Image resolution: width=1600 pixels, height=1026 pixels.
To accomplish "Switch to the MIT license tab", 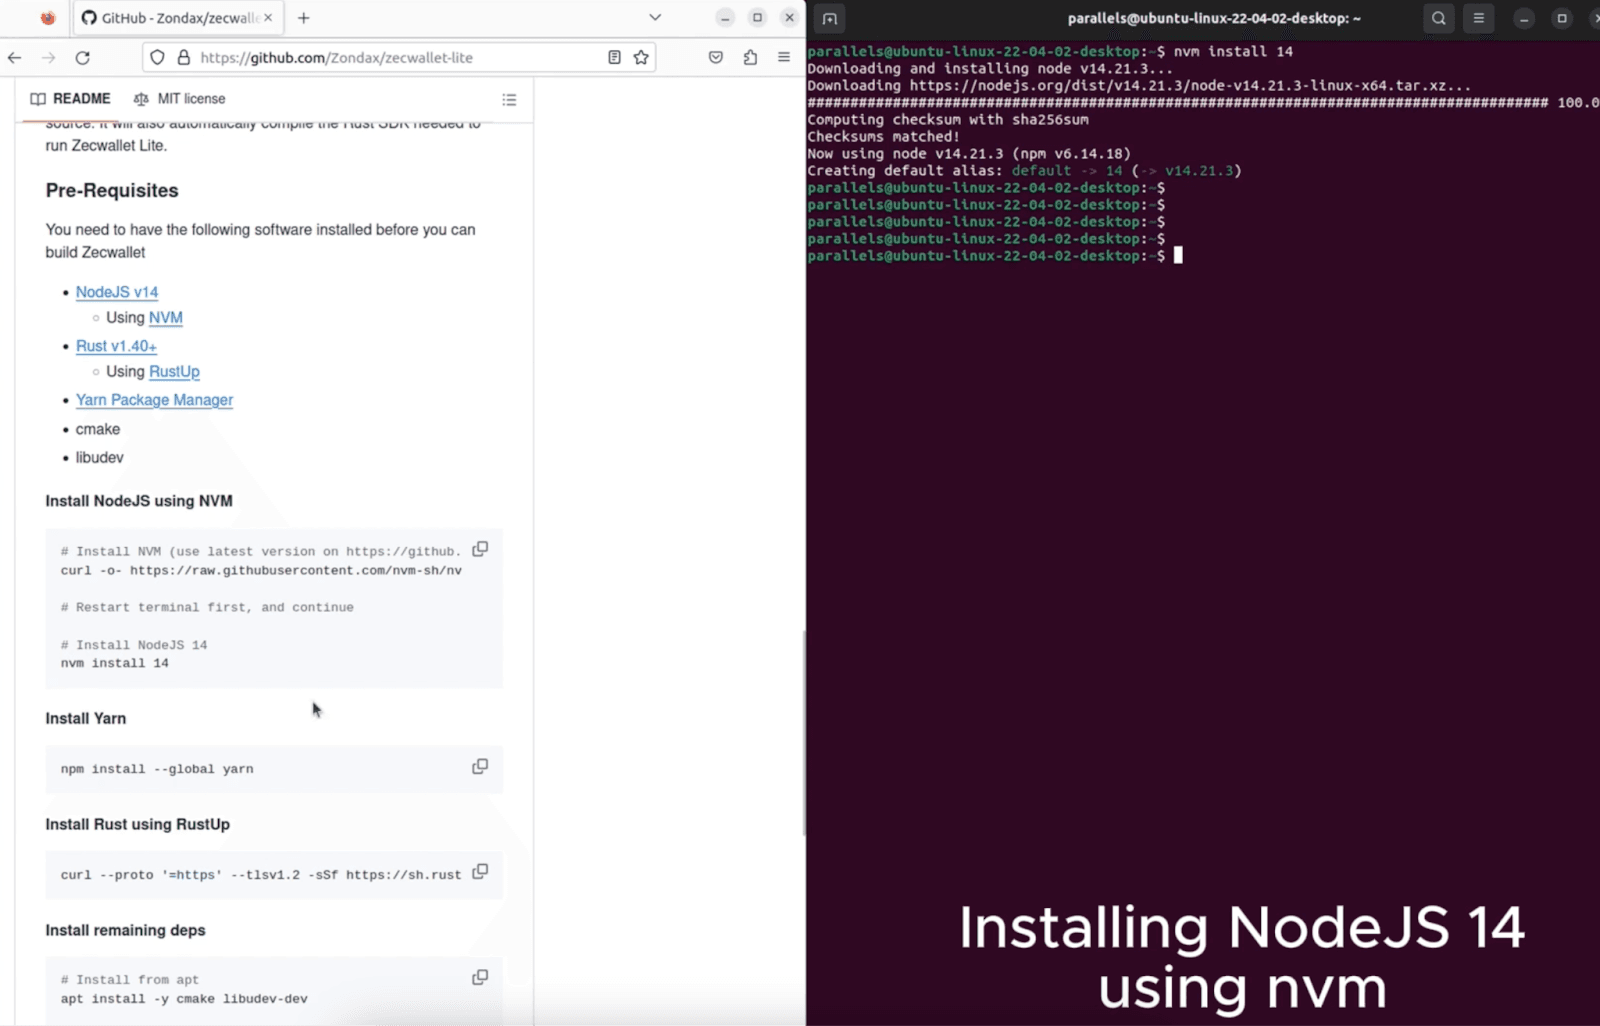I will 180,99.
